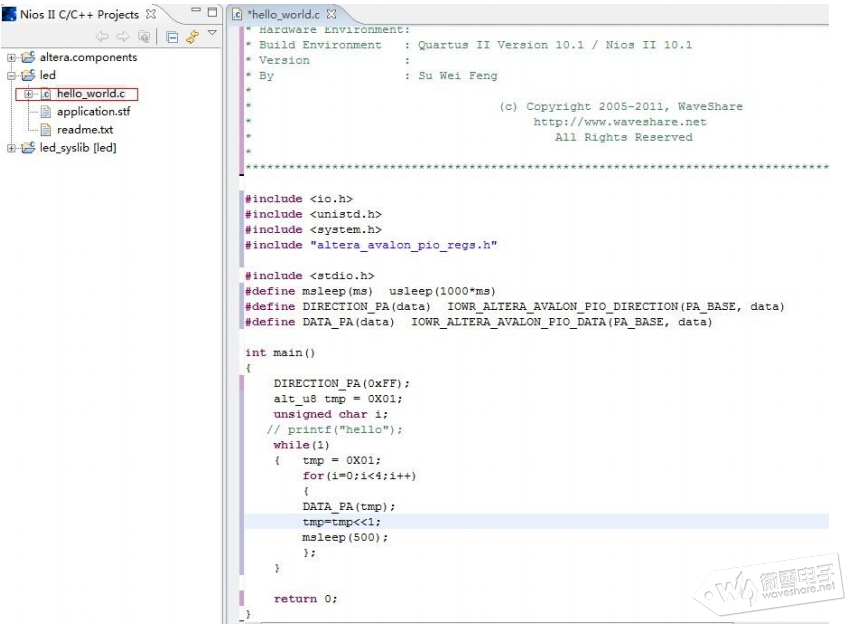863x627 pixels.
Task: Click the commented-out printf("hello") line
Action: pyautogui.click(x=335, y=430)
